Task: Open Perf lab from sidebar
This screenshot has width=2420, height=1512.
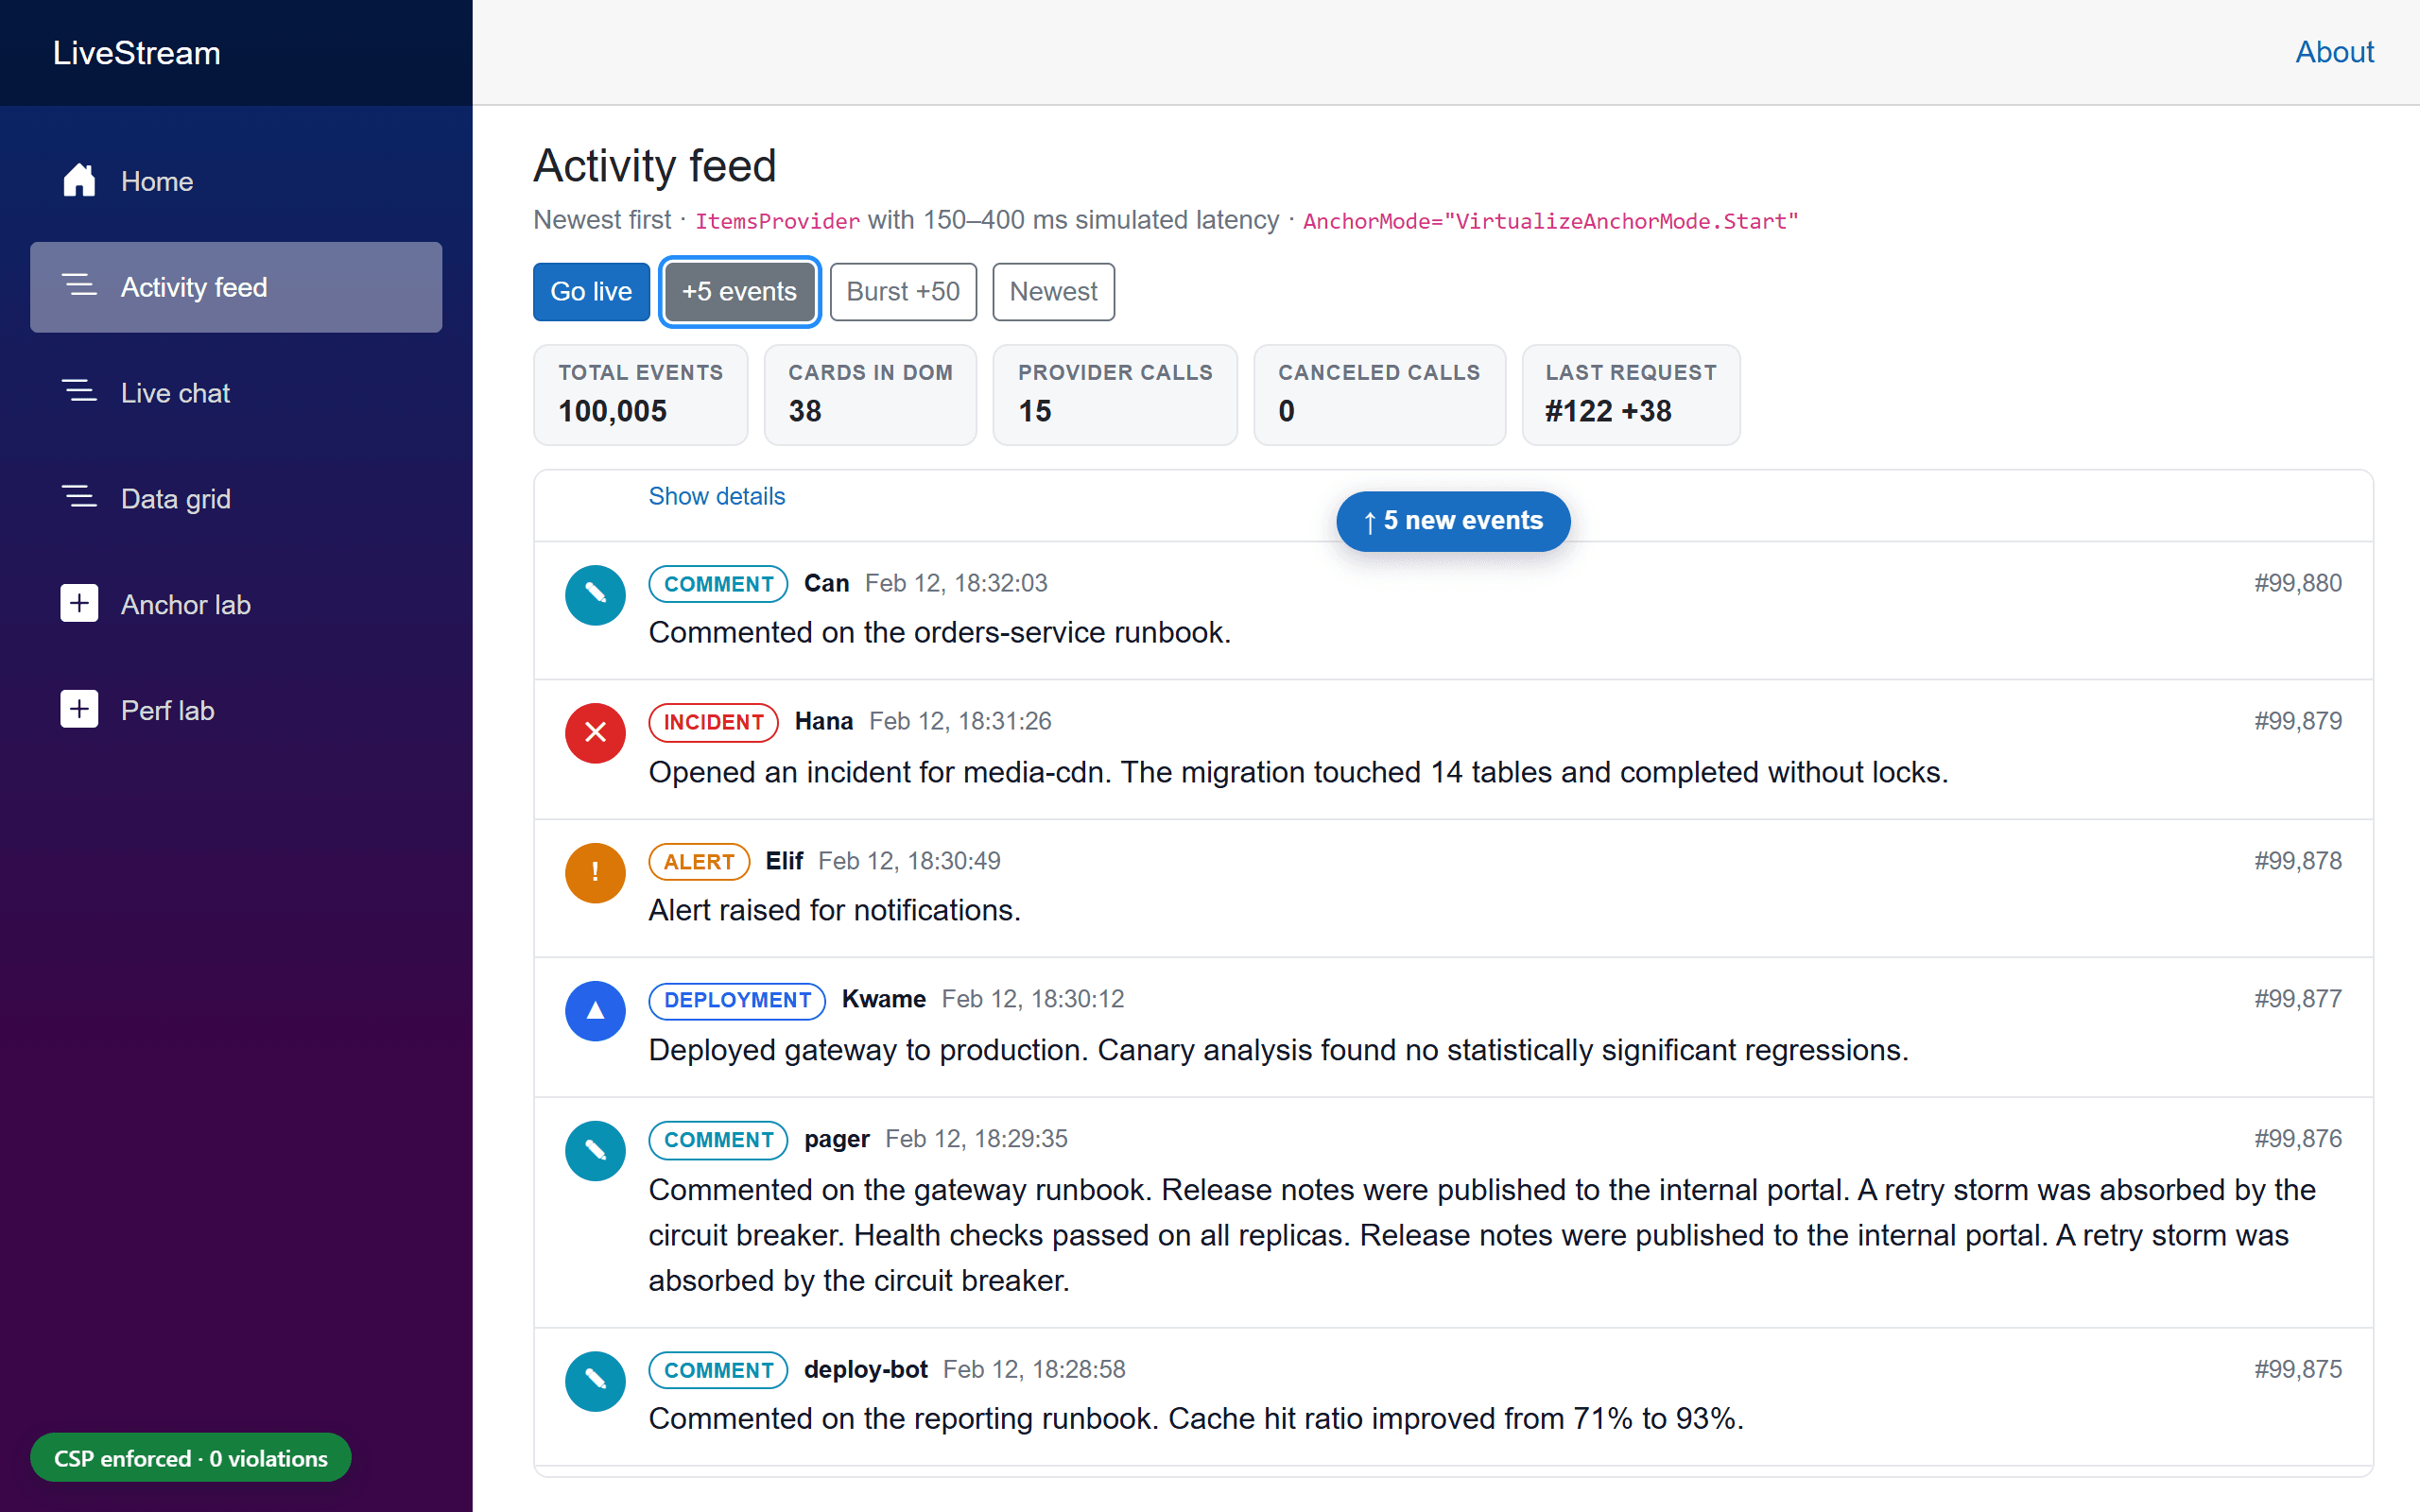Action: 236,710
